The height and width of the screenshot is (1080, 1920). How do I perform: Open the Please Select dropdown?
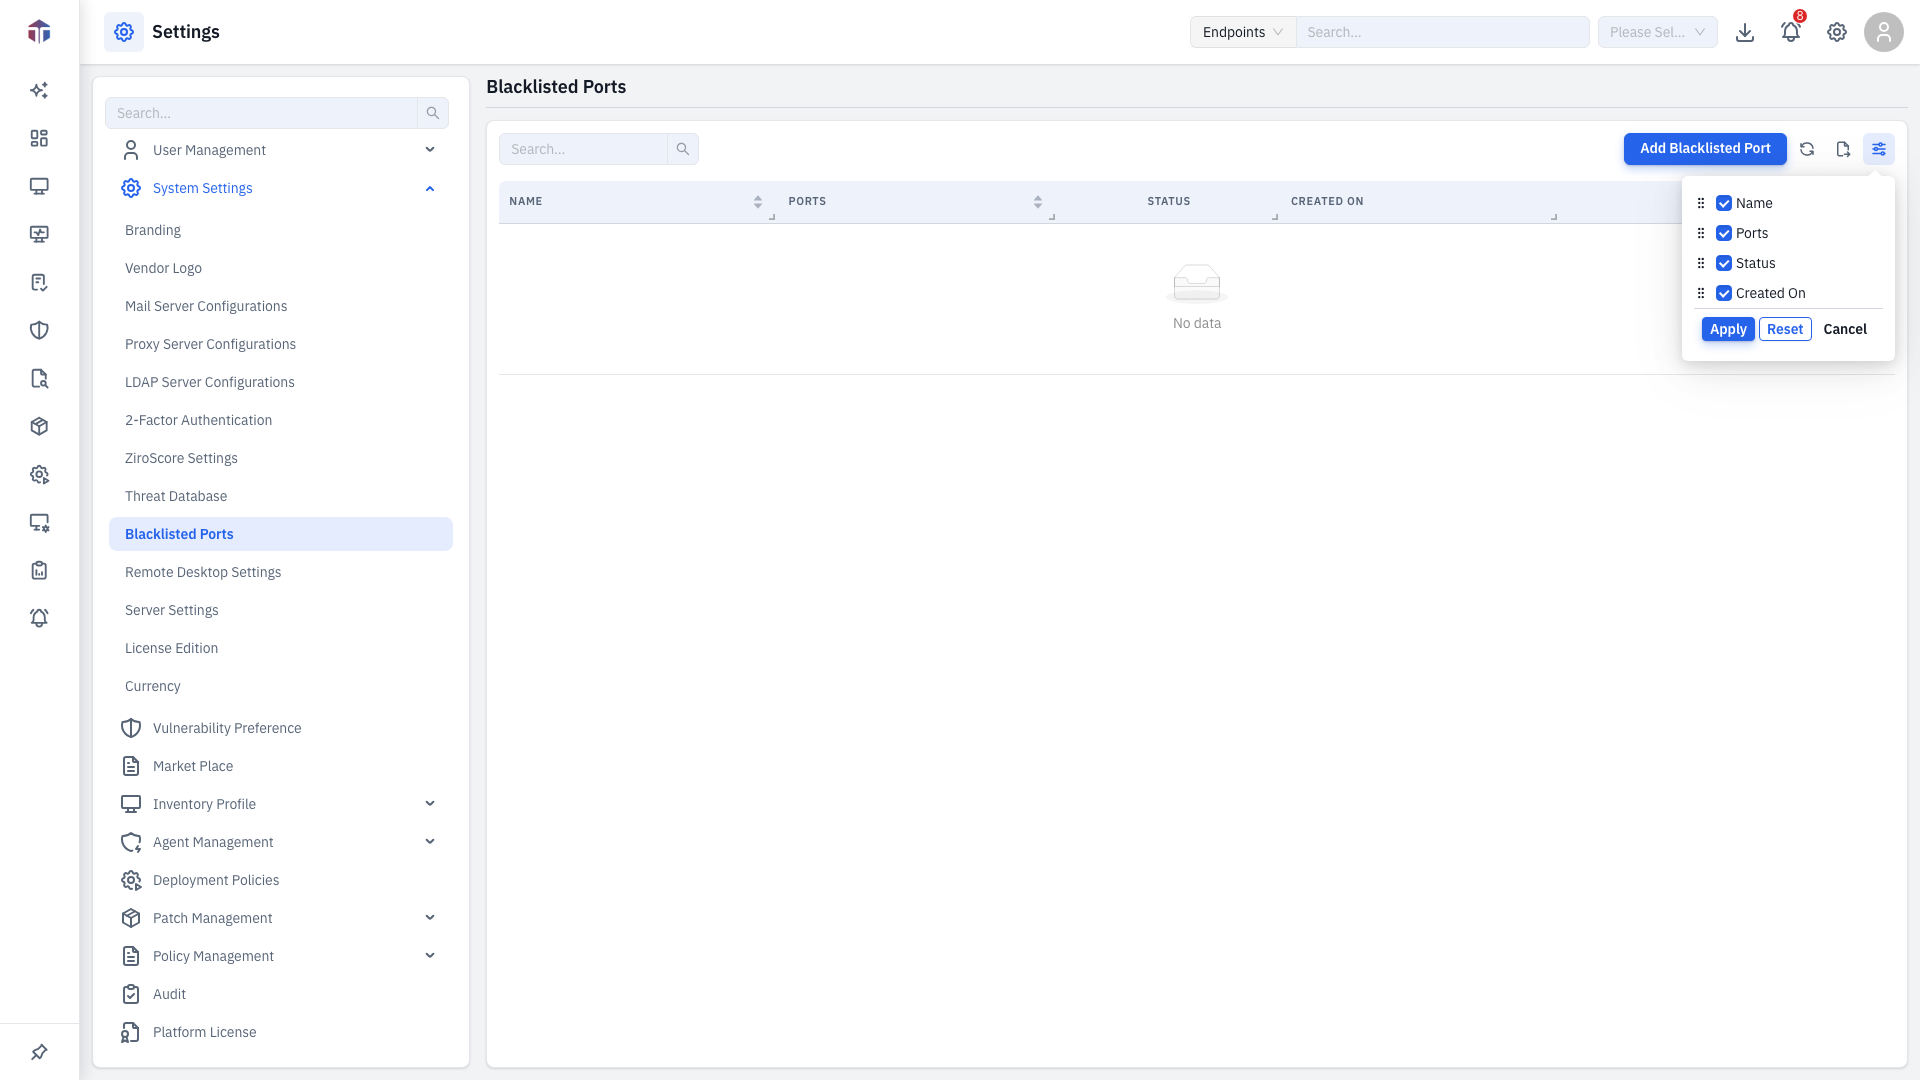[x=1658, y=32]
